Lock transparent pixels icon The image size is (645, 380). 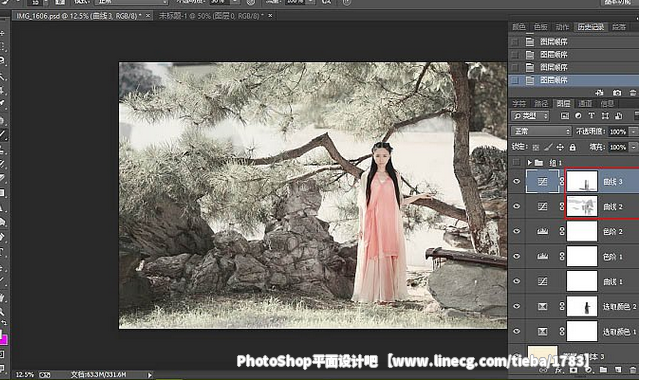pos(536,147)
